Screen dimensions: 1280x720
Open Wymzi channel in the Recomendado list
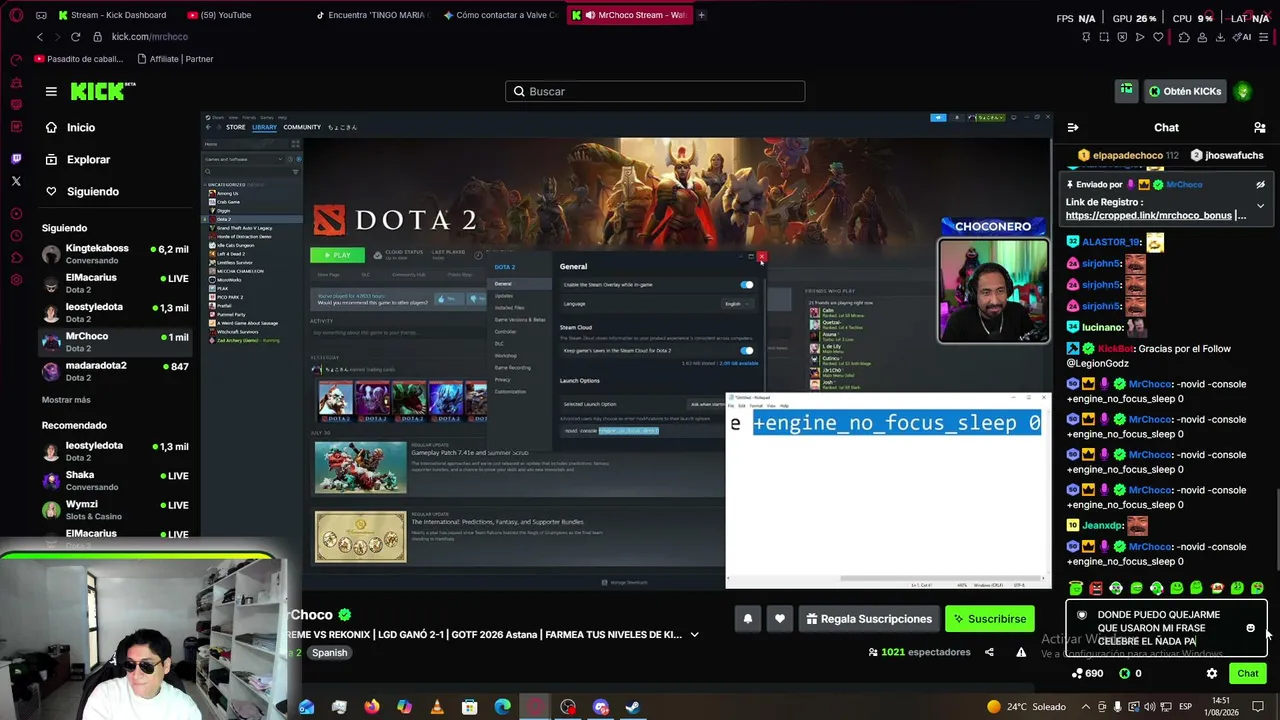(115, 510)
